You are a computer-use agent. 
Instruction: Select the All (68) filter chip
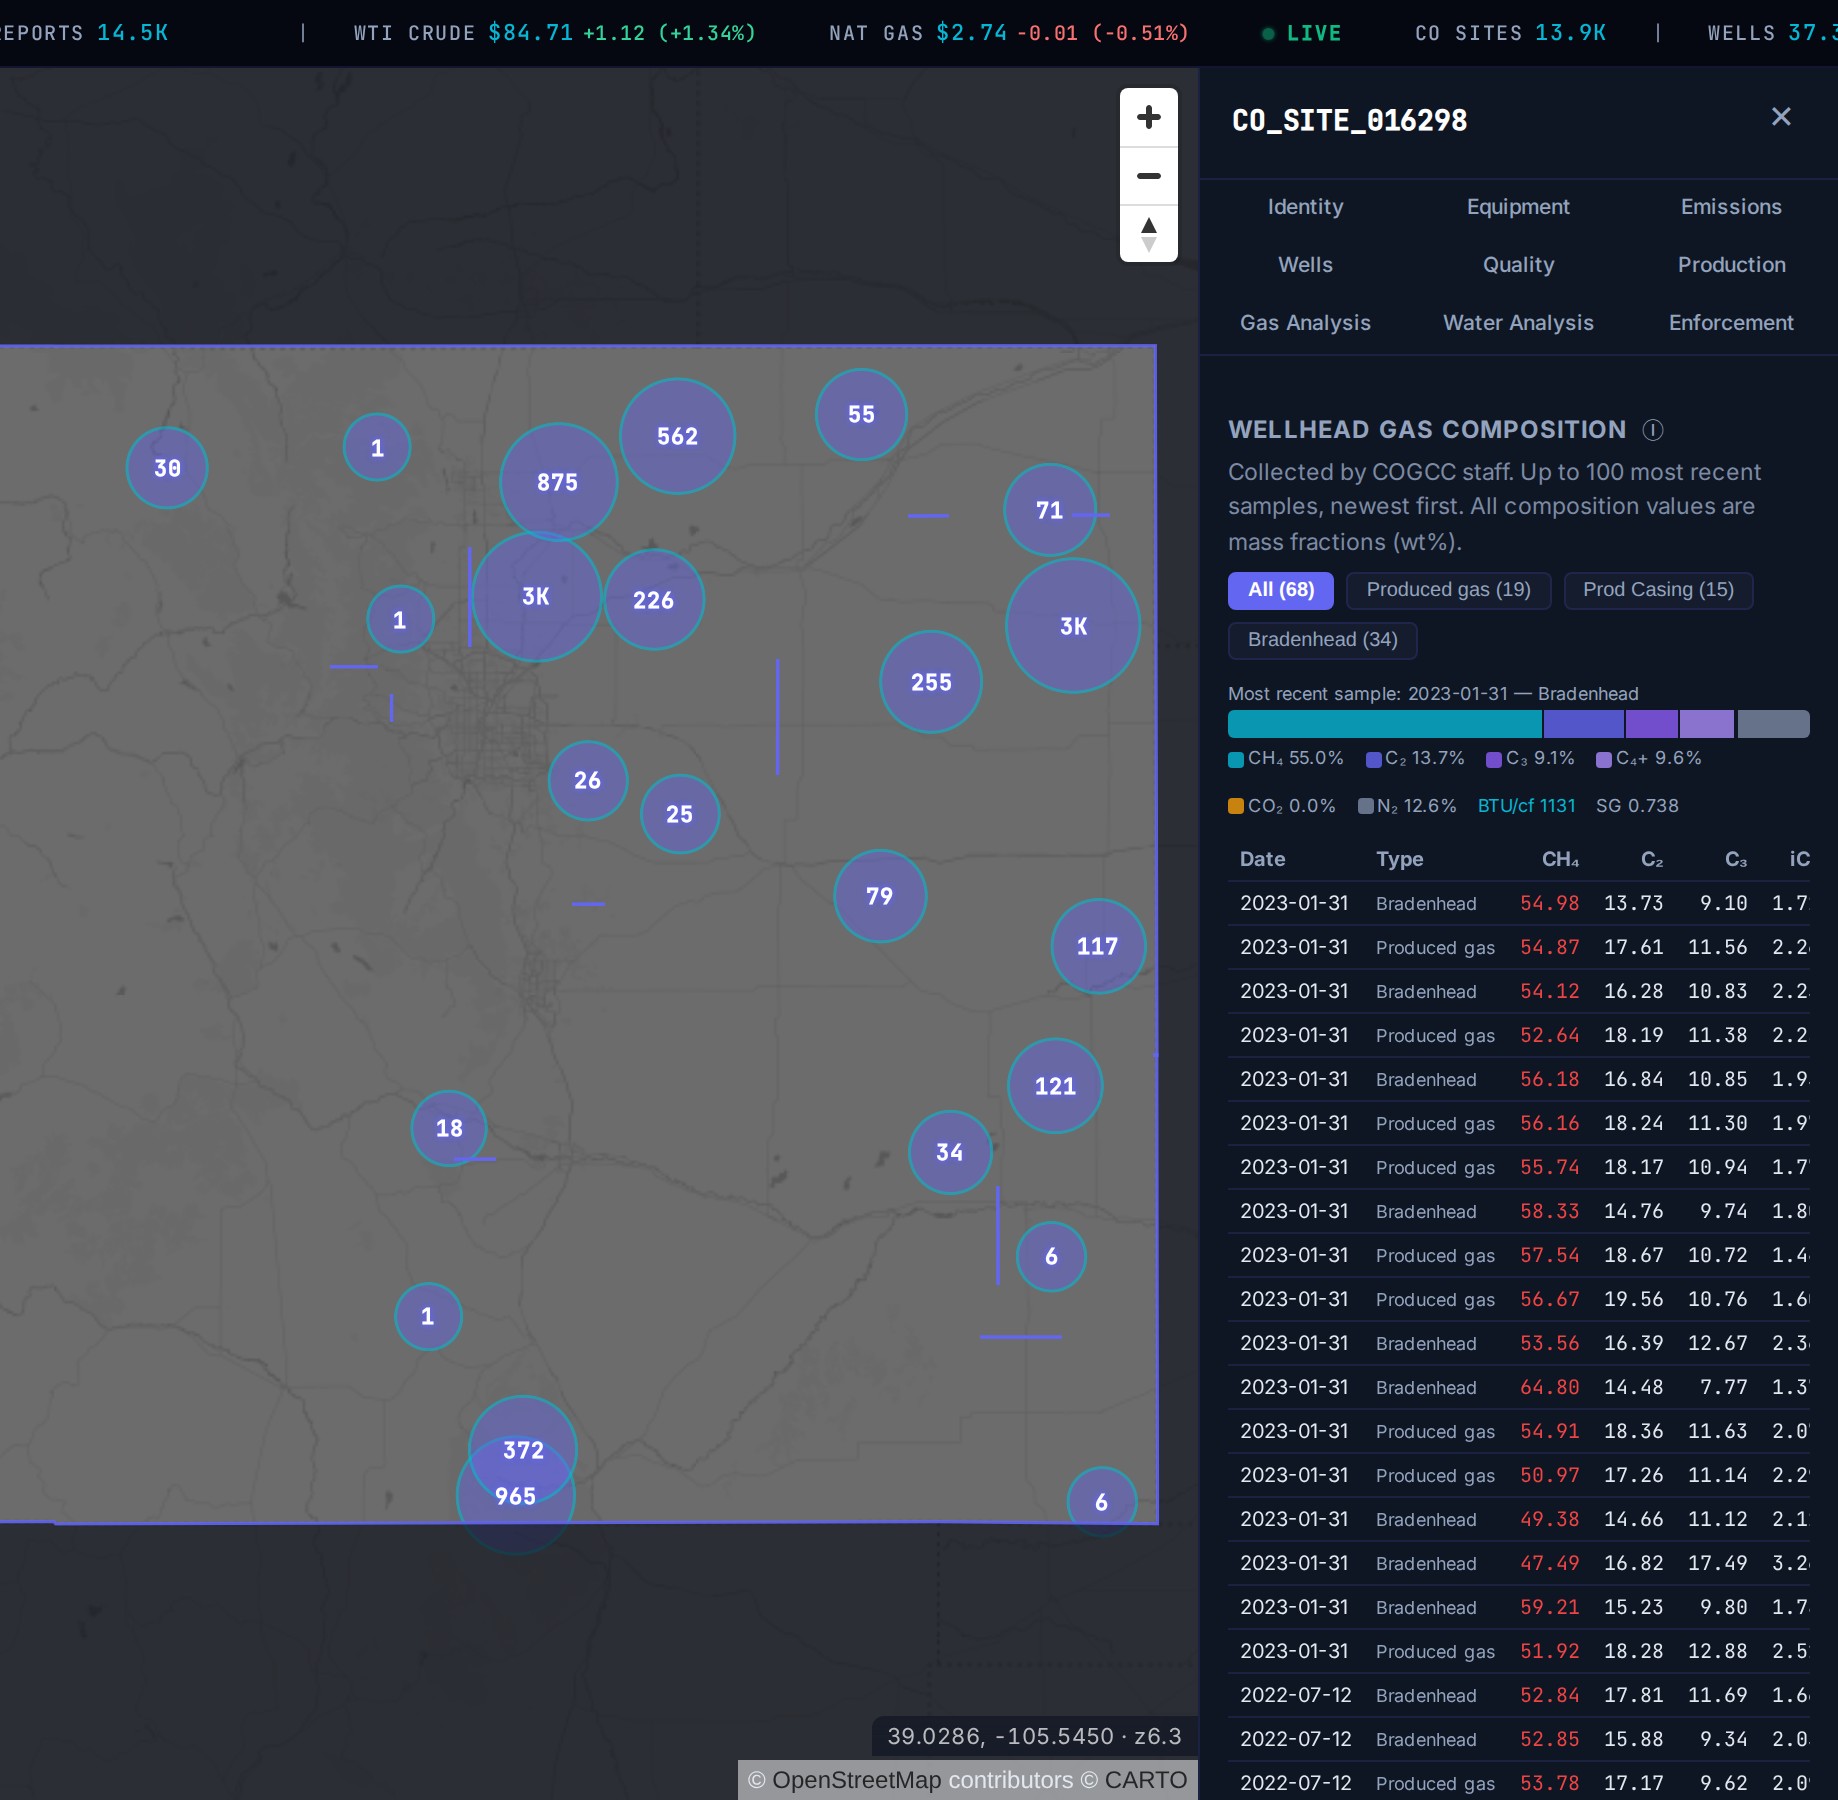click(x=1281, y=590)
